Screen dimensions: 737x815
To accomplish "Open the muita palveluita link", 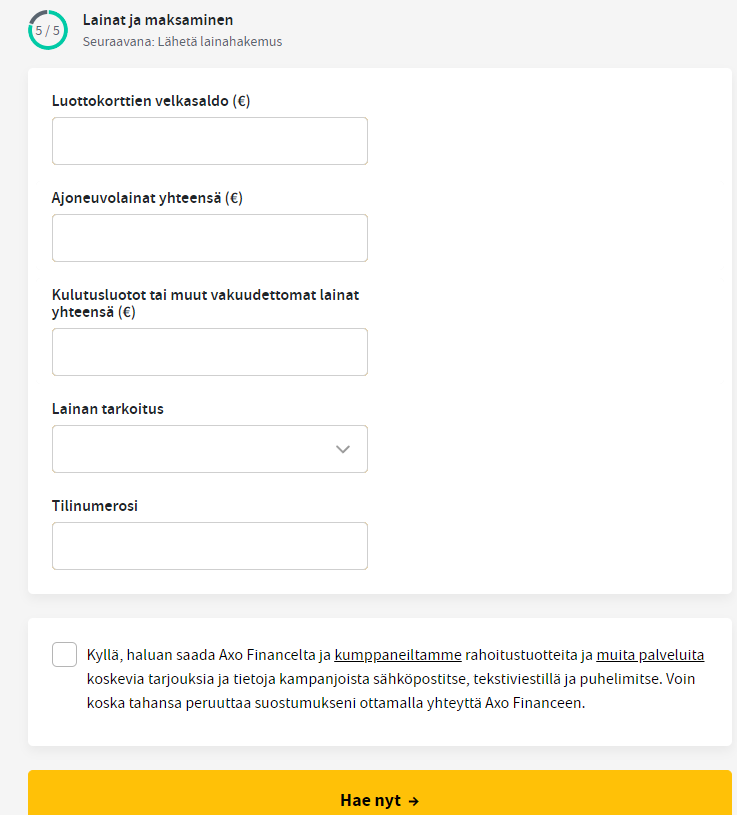I will [650, 655].
